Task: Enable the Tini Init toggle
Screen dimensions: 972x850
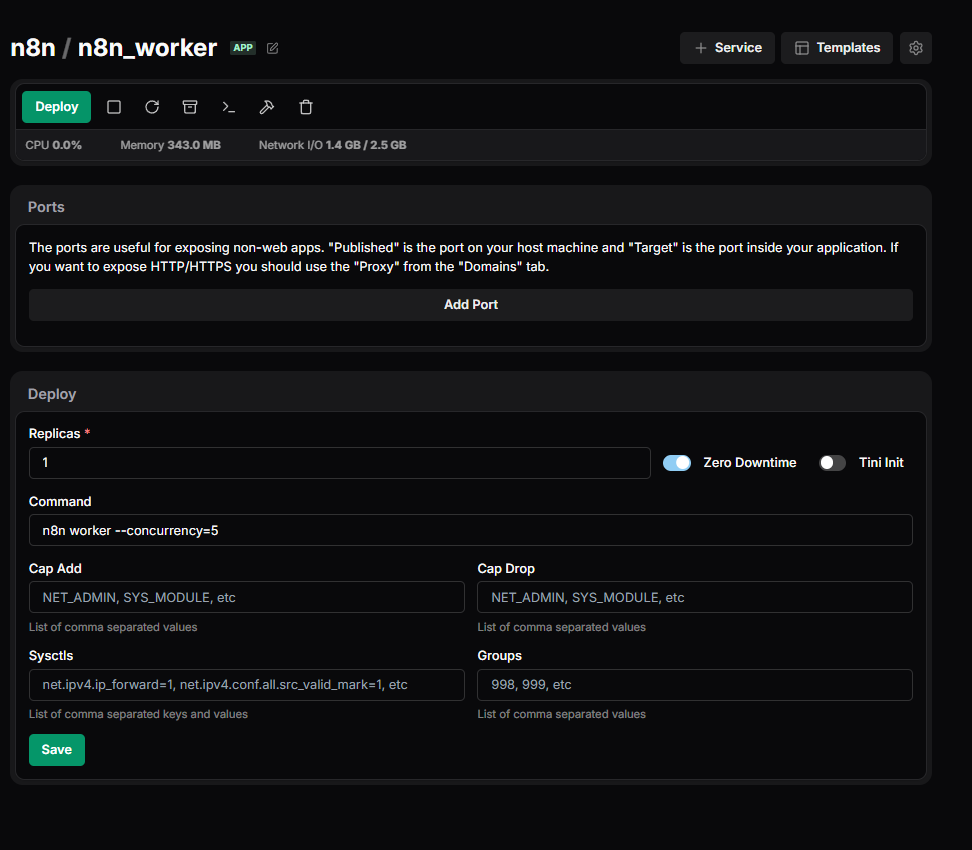Action: tap(832, 463)
